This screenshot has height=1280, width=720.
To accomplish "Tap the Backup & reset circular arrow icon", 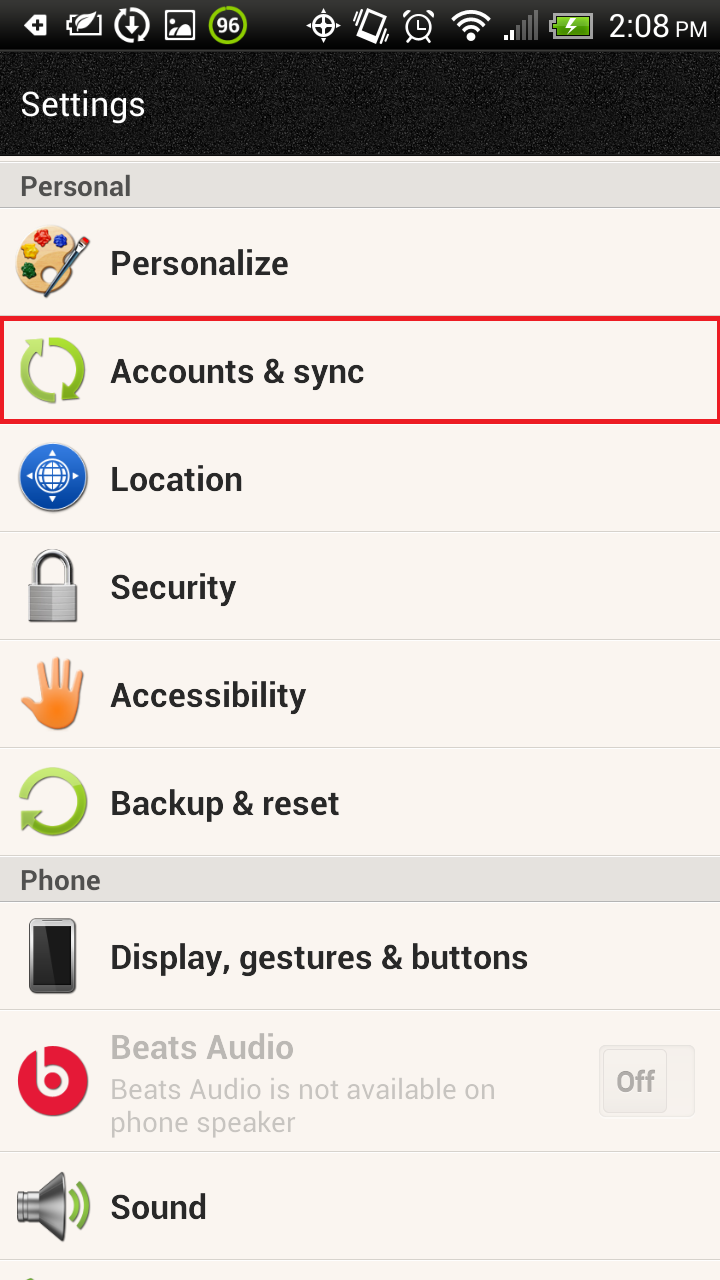I will (x=53, y=802).
